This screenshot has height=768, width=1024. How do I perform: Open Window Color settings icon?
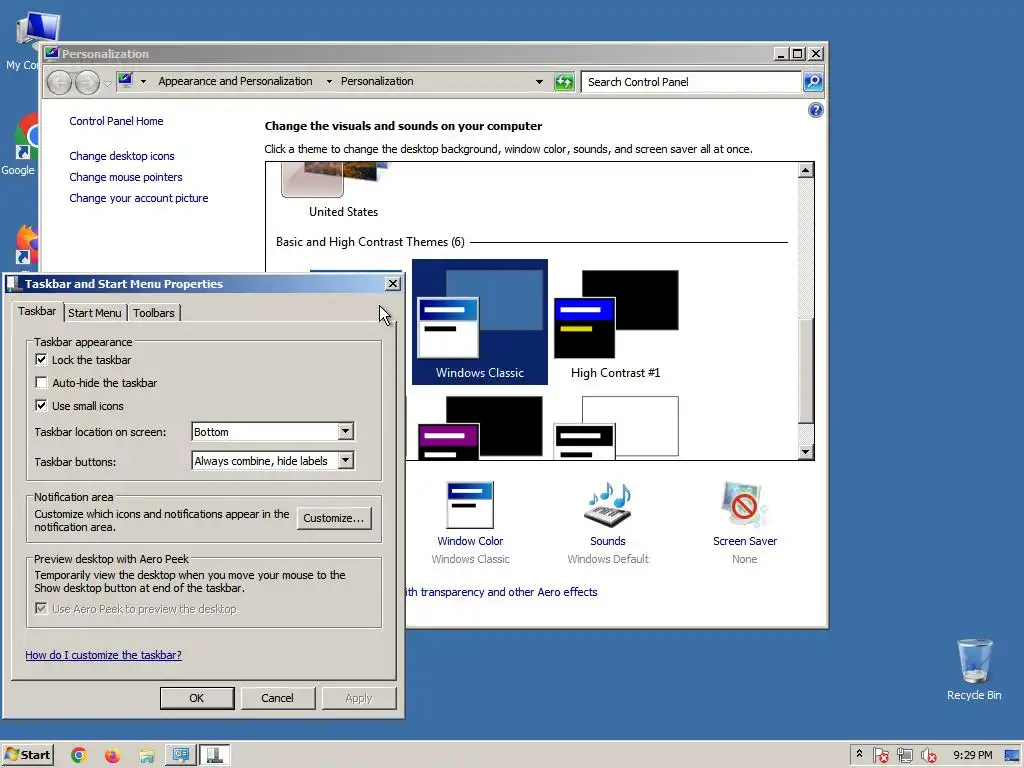tap(470, 505)
